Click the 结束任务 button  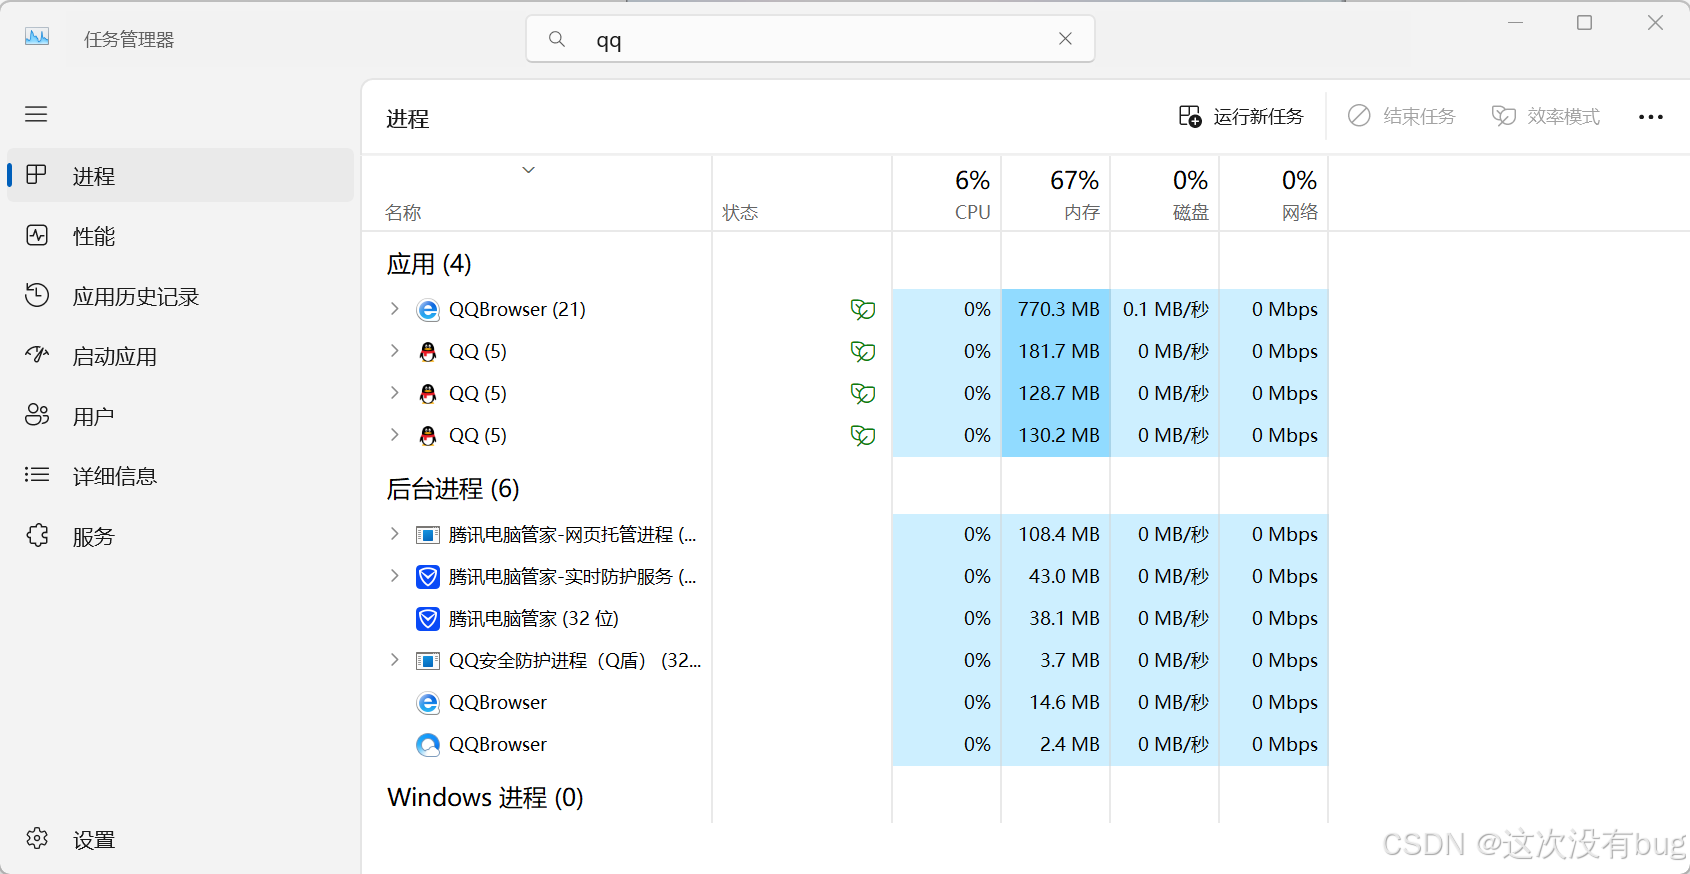pos(1402,117)
